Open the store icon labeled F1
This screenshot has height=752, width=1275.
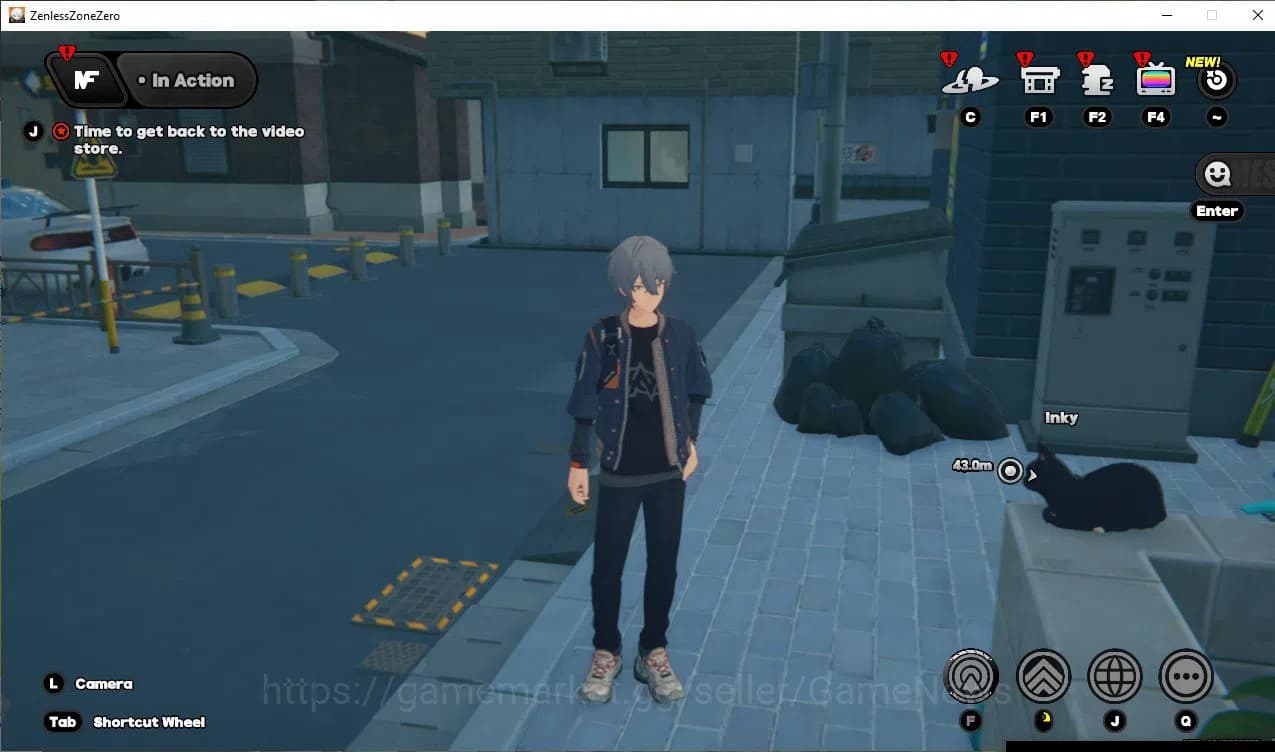tap(1038, 79)
